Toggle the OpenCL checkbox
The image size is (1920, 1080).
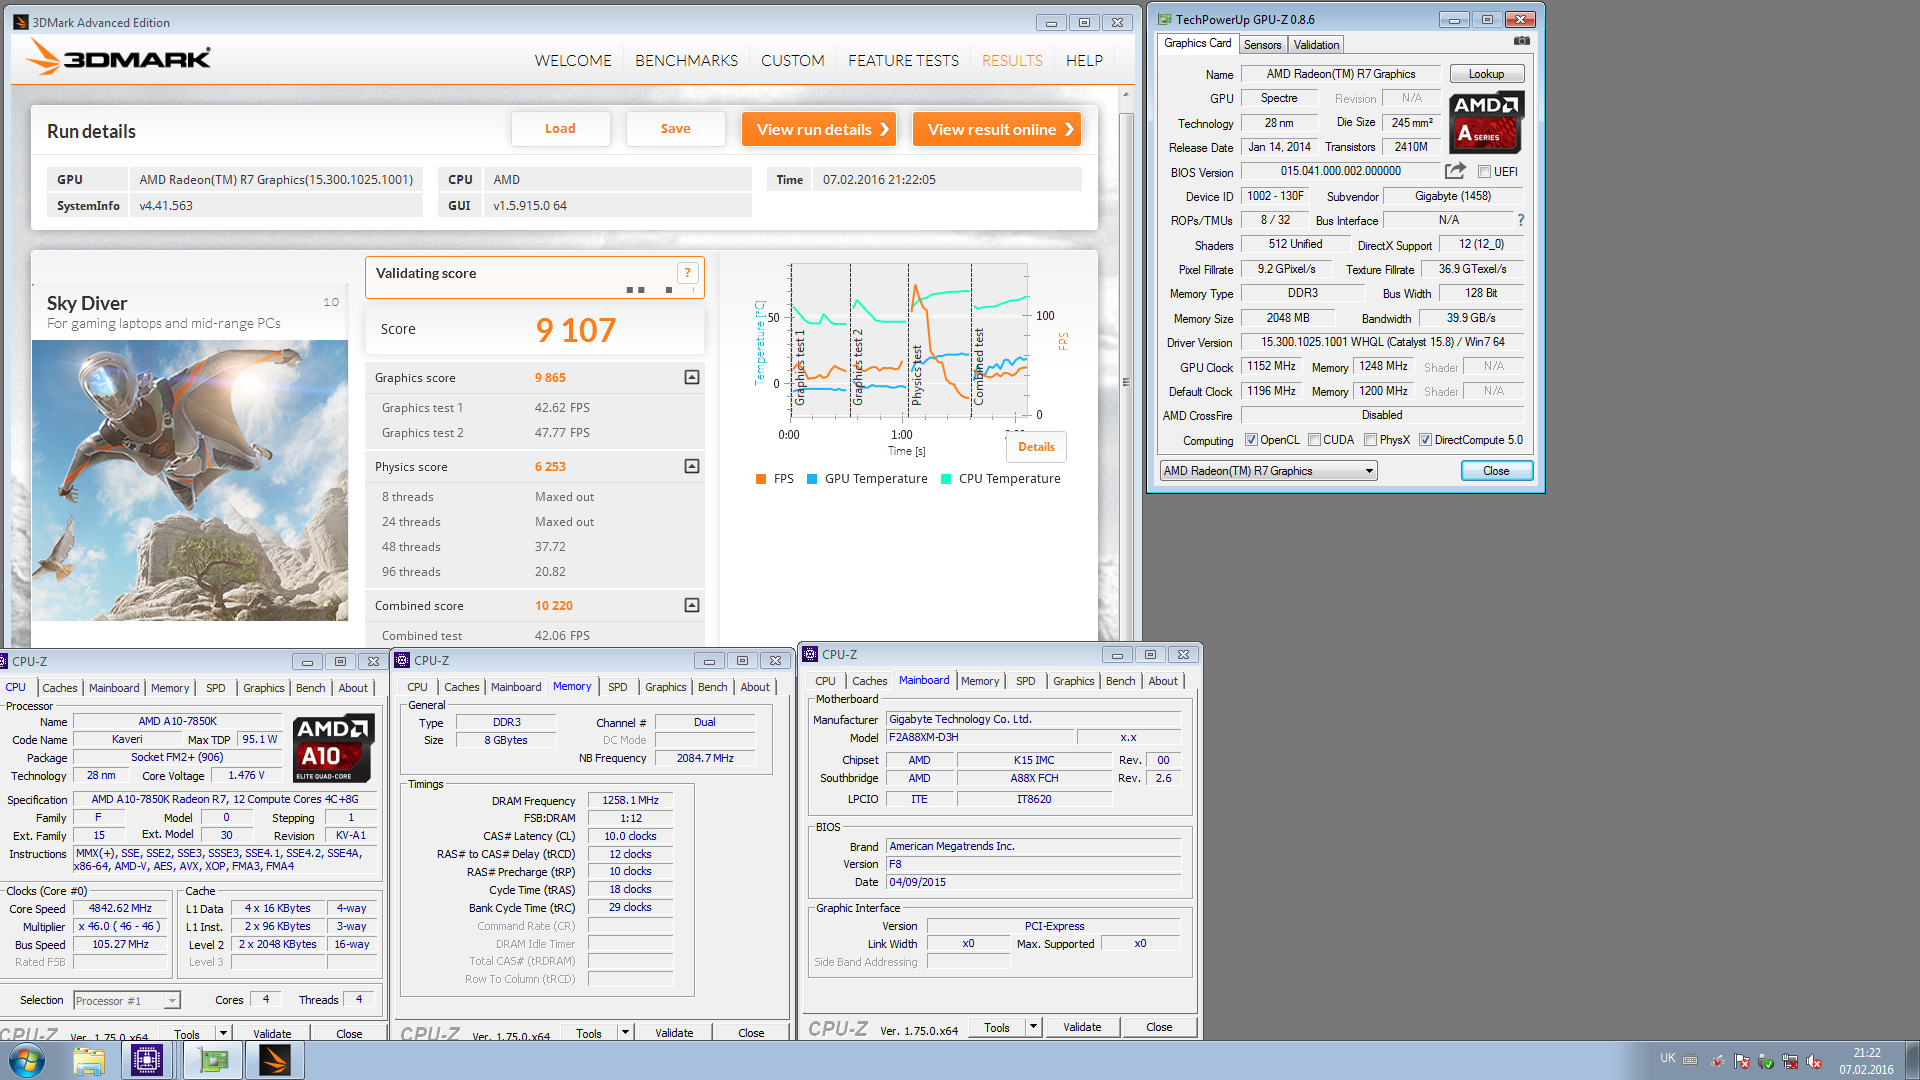point(1251,440)
